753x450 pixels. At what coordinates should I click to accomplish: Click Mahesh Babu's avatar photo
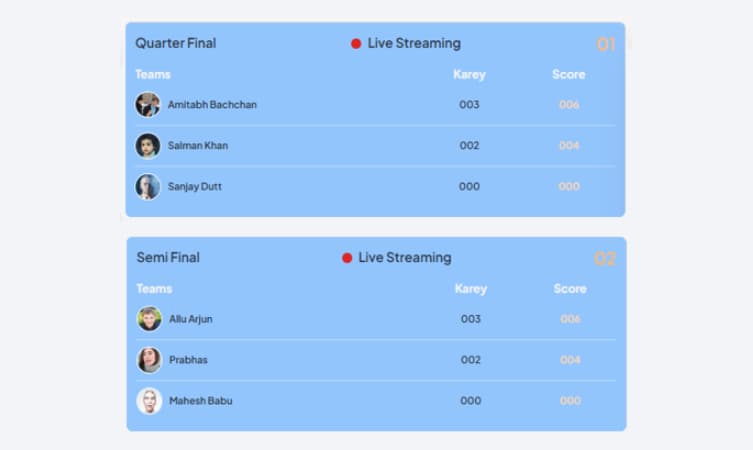tap(149, 401)
